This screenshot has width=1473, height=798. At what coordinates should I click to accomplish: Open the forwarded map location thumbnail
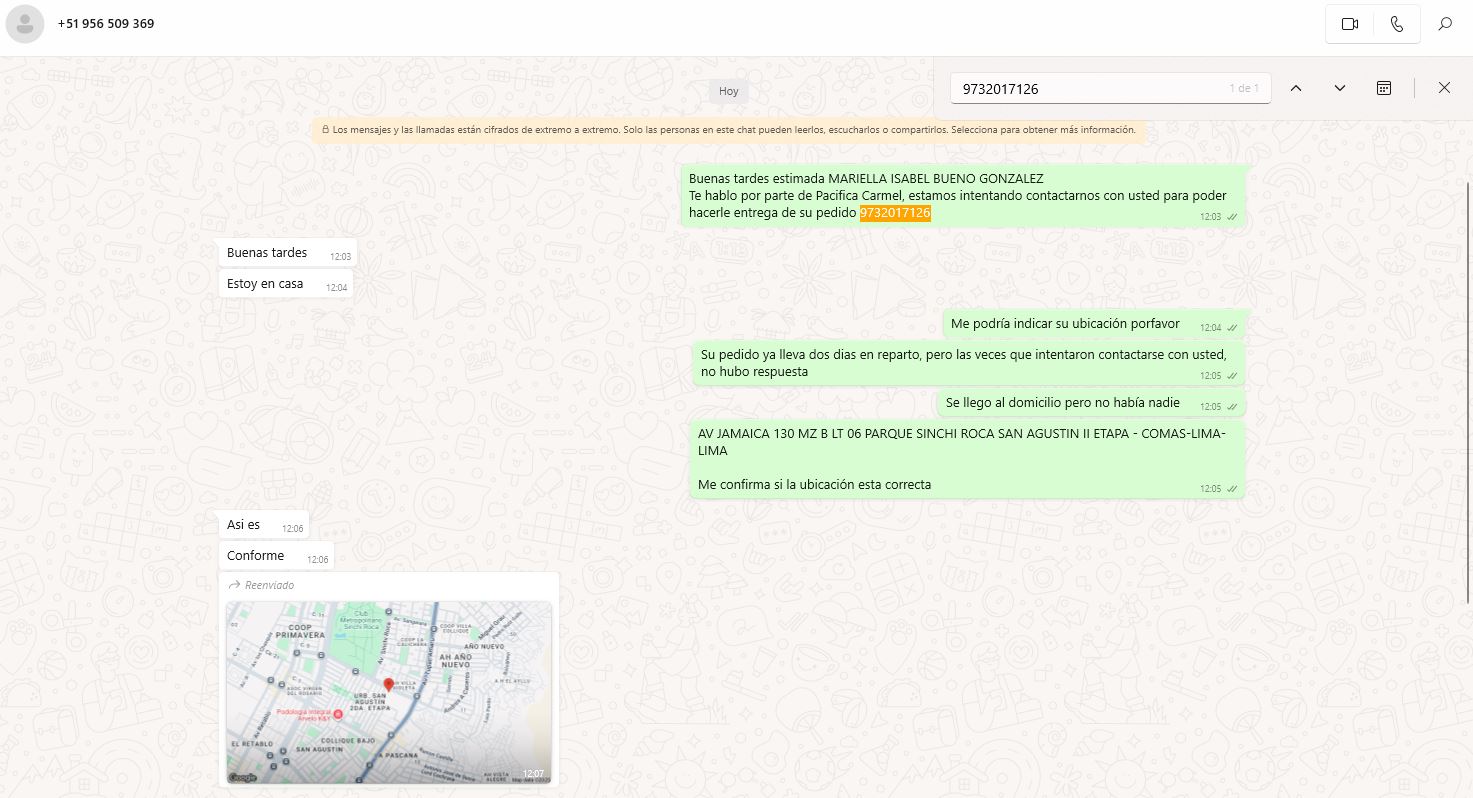[x=388, y=691]
